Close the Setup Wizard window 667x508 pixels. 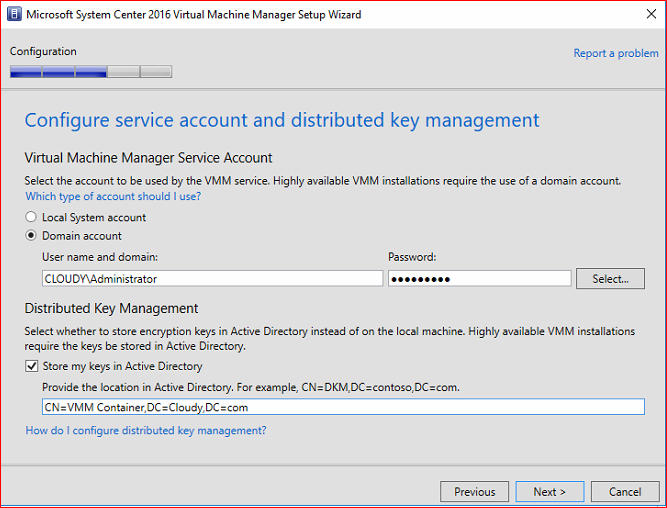(651, 14)
